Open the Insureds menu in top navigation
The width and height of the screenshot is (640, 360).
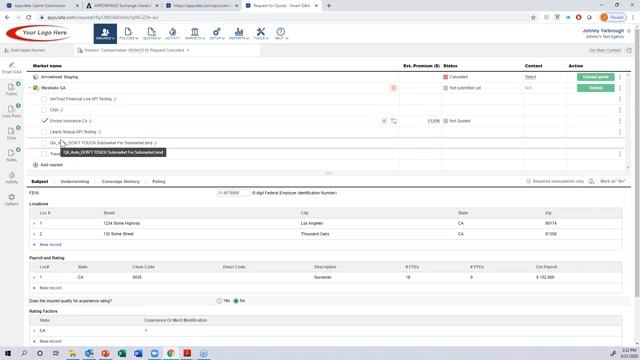[105, 33]
